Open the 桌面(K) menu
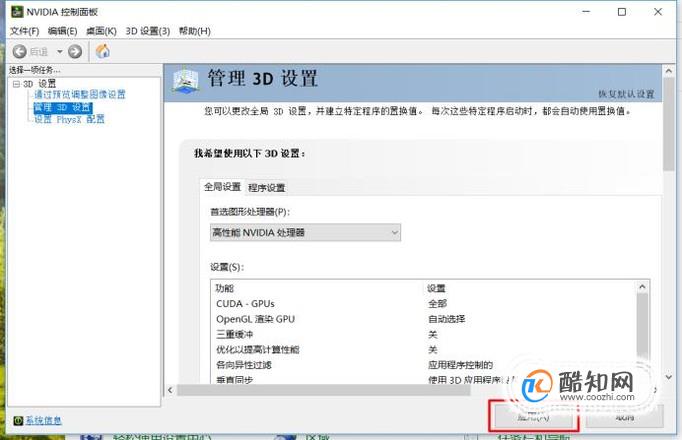 tap(101, 31)
